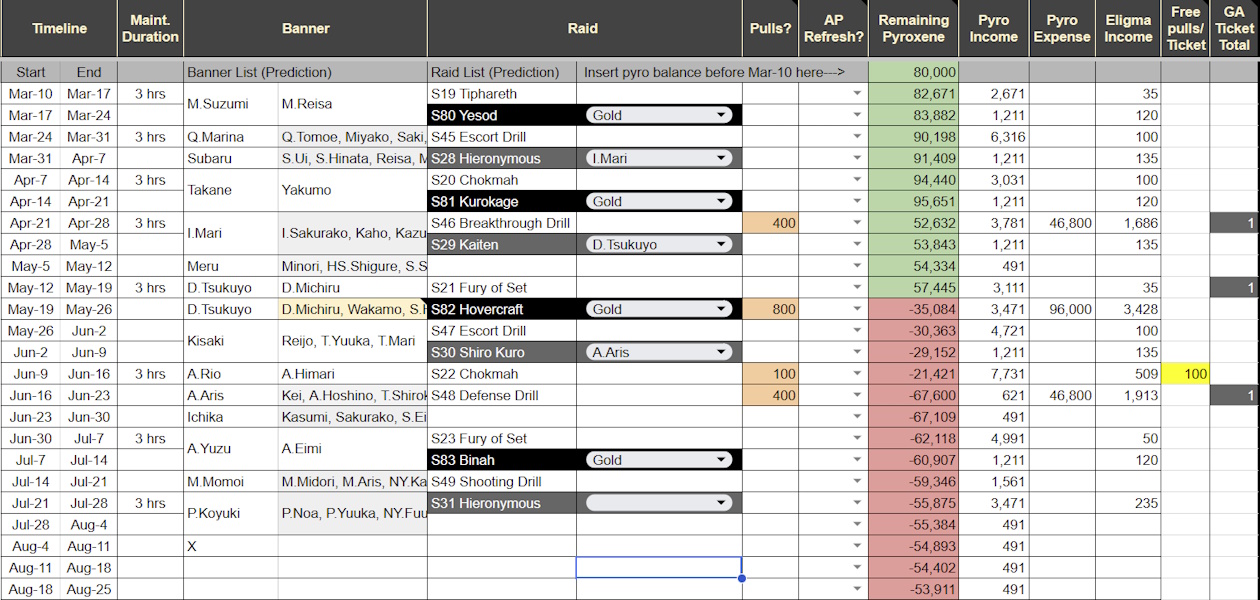Viewport: 1260px width, 600px height.
Task: Click the S23 Fury of Set raid cell
Action: (x=502, y=438)
